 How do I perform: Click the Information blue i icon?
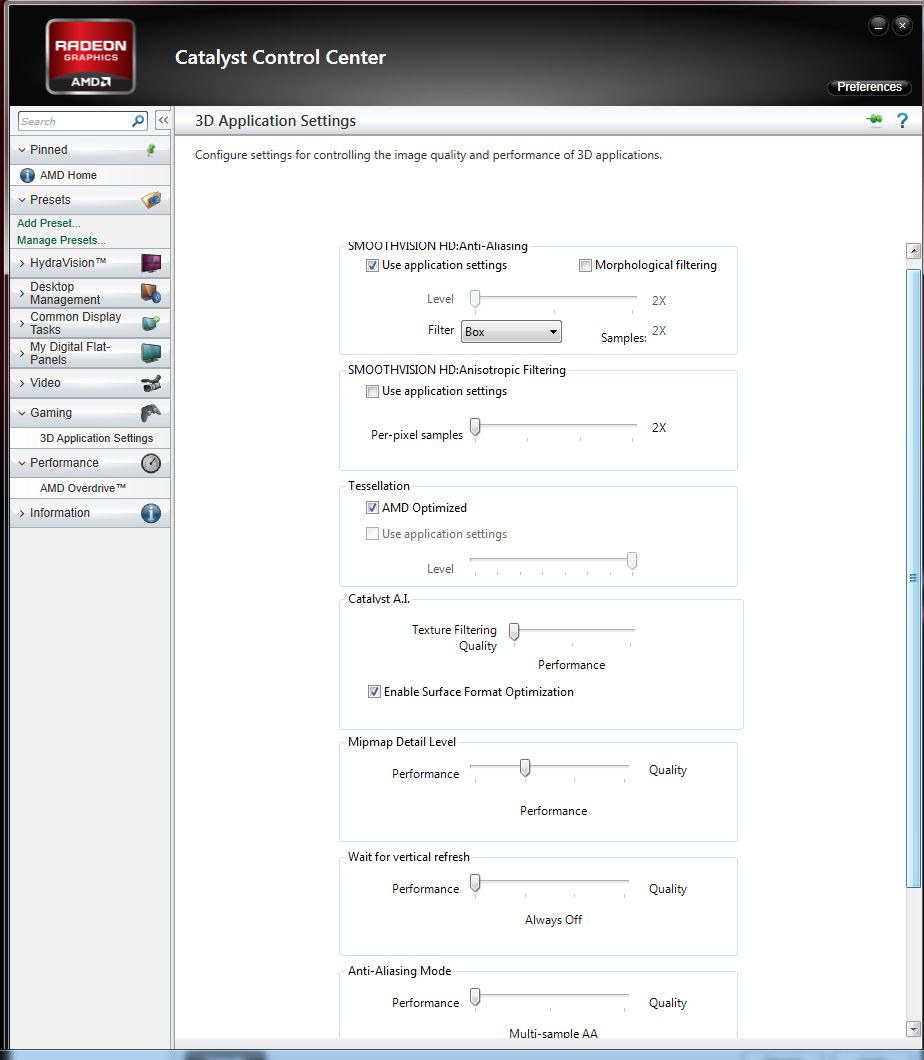(151, 513)
